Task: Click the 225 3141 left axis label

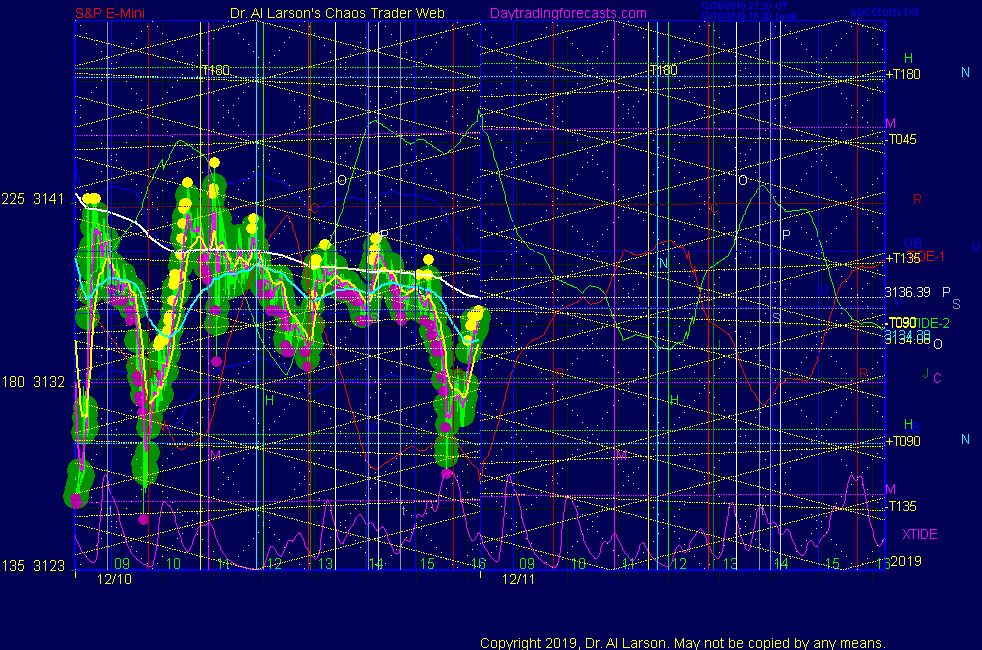Action: click(x=33, y=199)
